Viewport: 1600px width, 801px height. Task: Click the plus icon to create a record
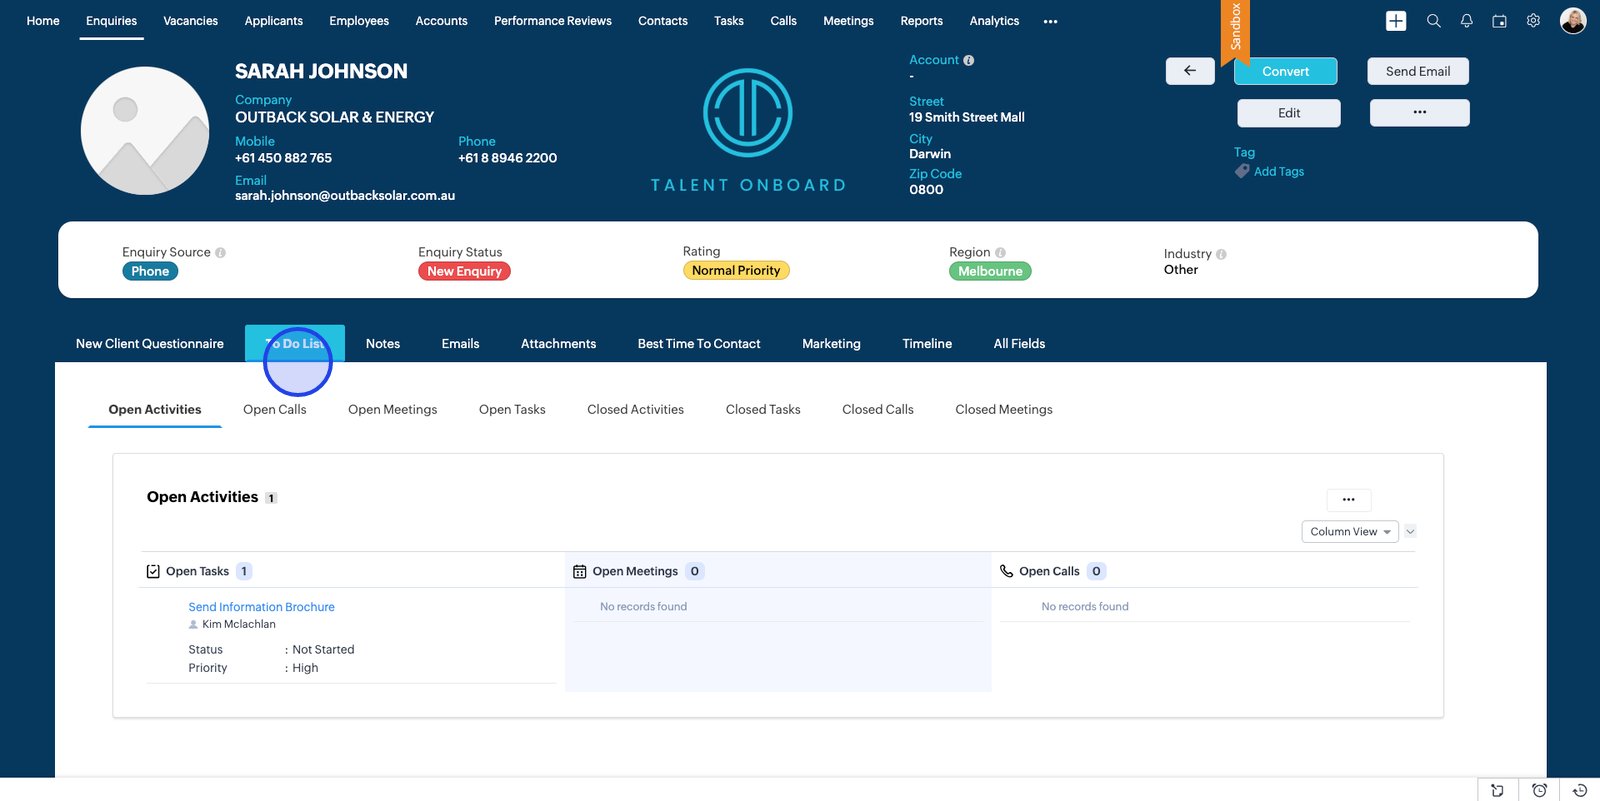[1396, 21]
